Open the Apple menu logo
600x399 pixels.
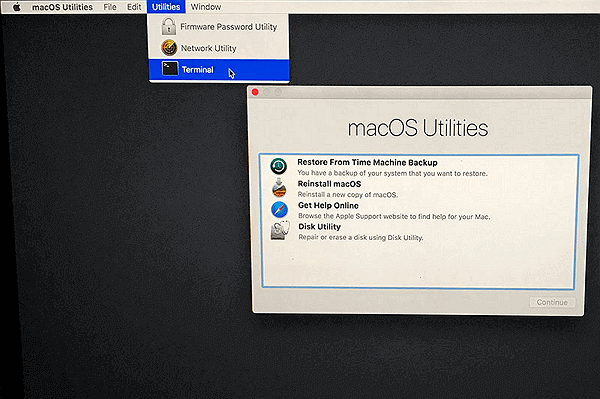[16, 7]
